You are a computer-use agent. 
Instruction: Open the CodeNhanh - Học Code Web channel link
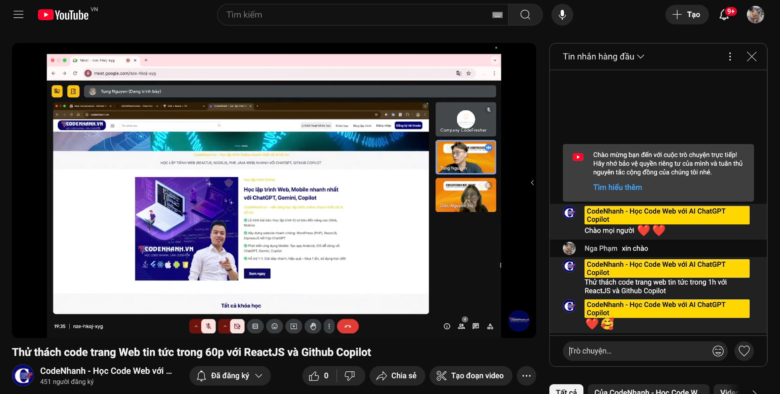(106, 371)
